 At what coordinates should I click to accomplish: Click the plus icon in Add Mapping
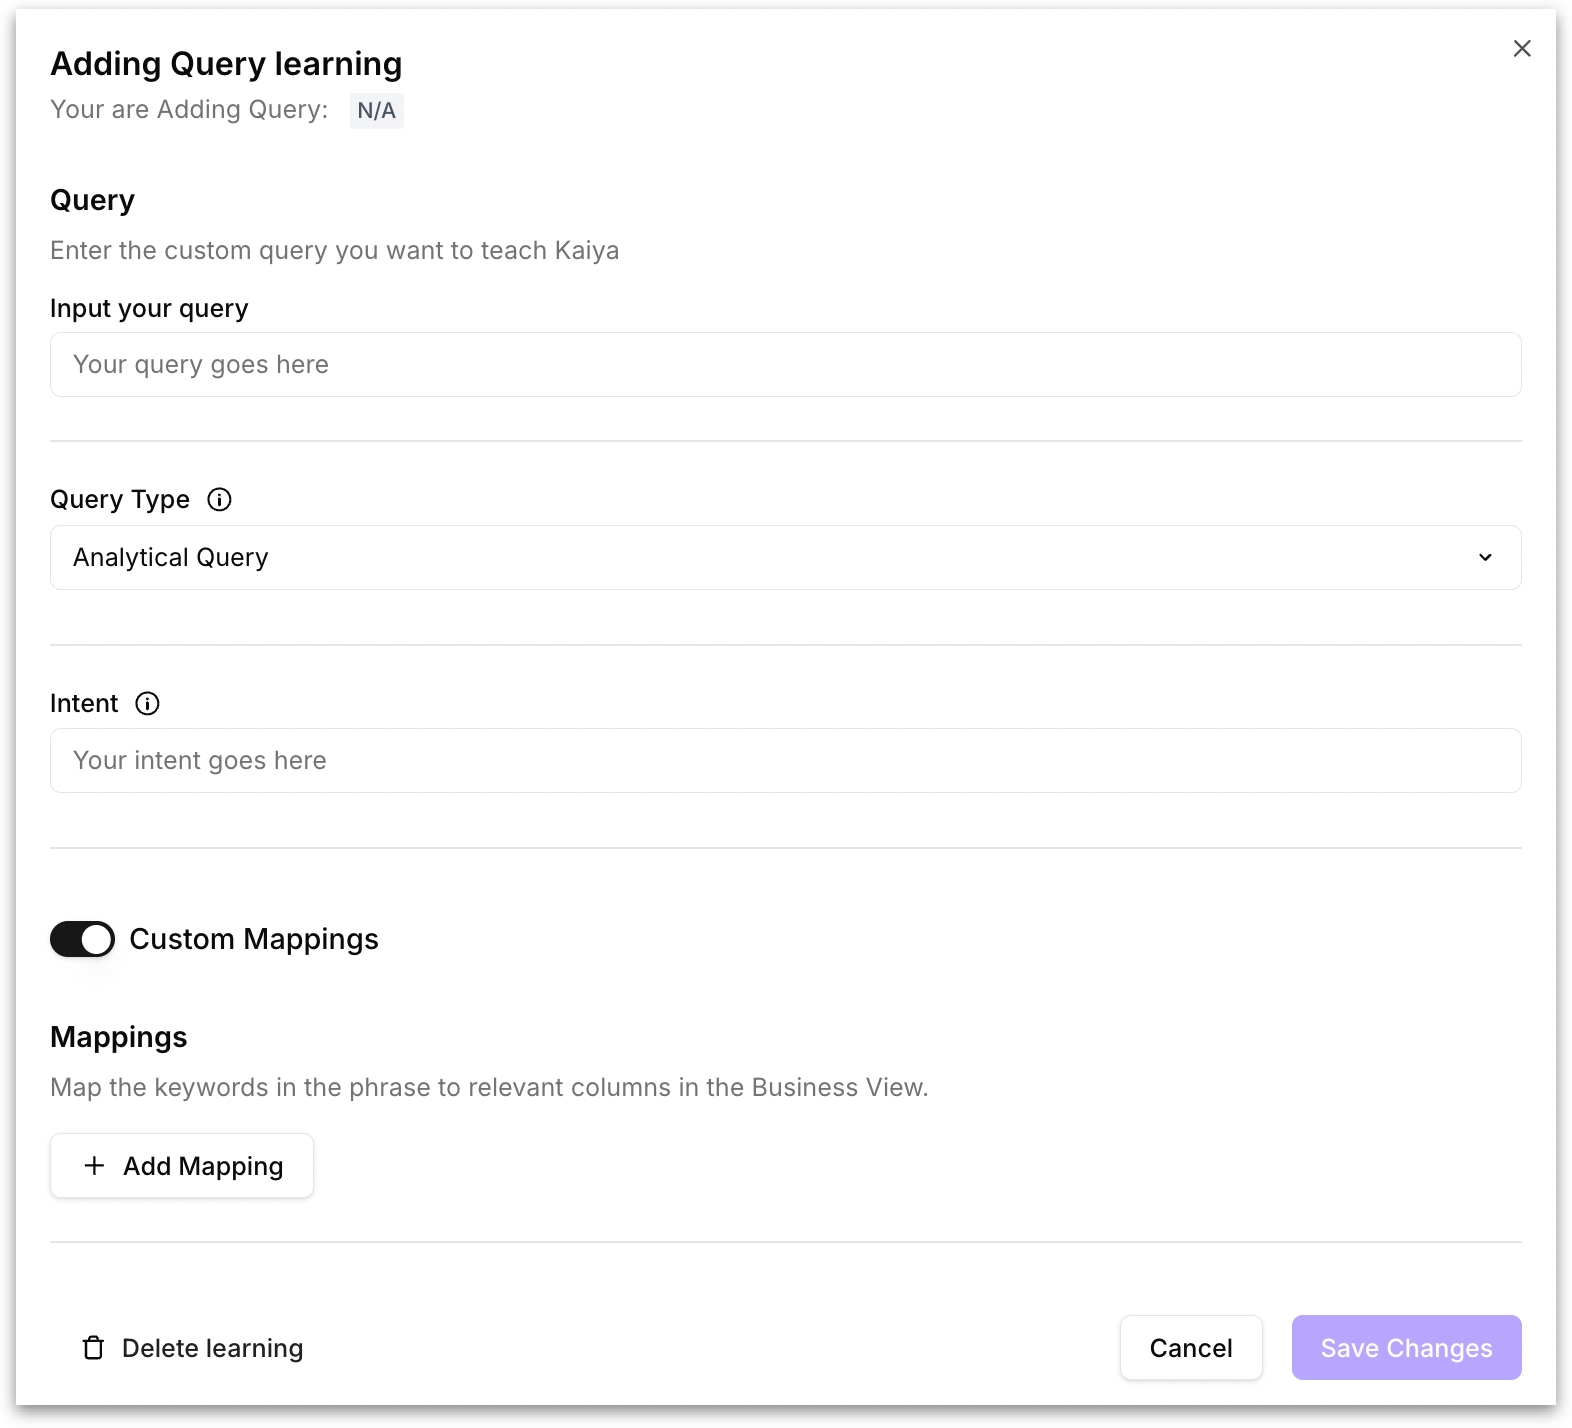point(95,1166)
